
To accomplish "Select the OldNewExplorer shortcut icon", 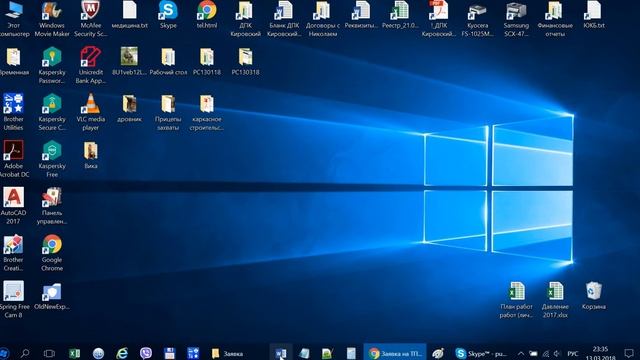I will [x=52, y=296].
